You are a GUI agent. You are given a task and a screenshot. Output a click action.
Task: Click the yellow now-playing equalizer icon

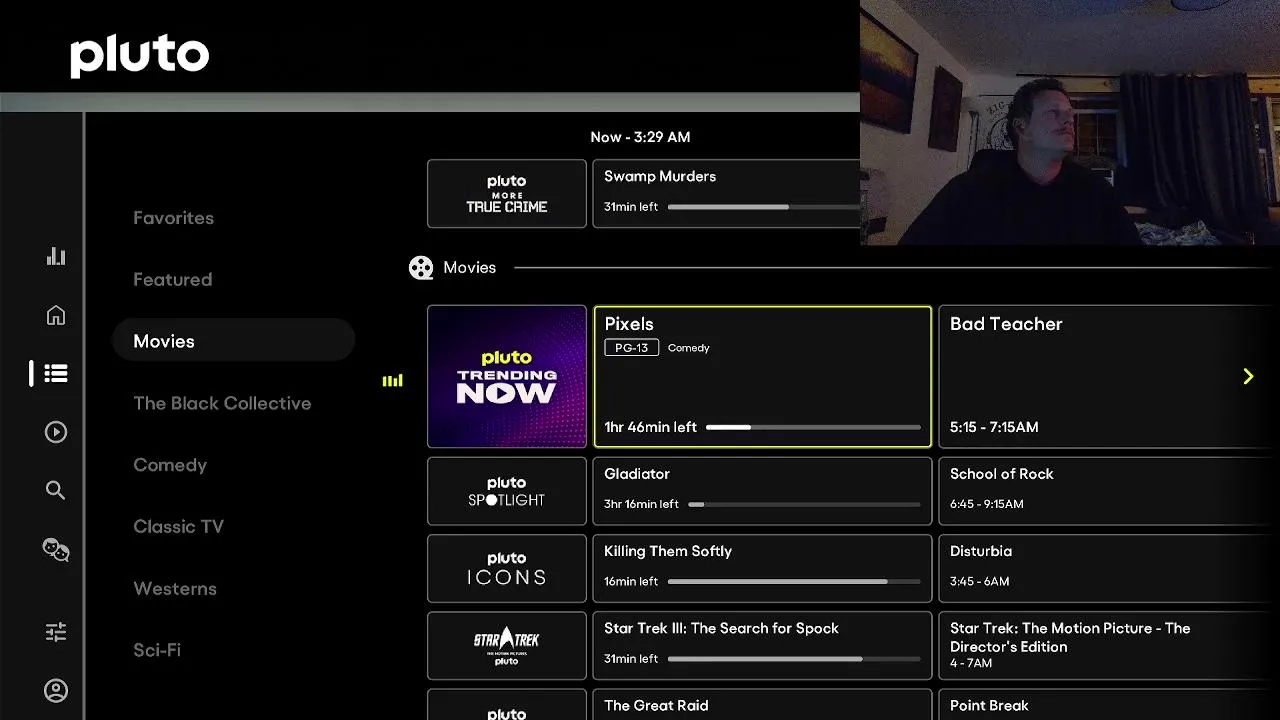pos(393,380)
